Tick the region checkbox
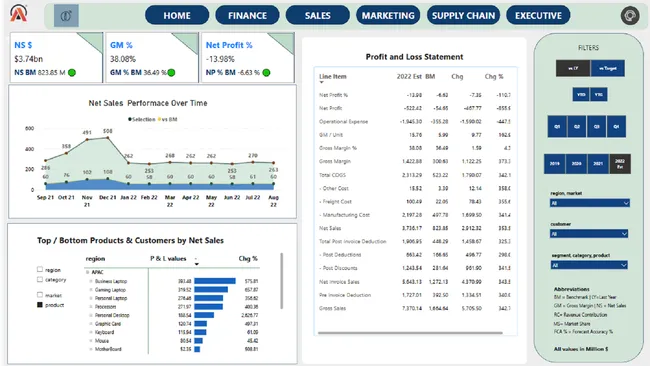Viewport: 650px width, 366px height. coord(40,269)
